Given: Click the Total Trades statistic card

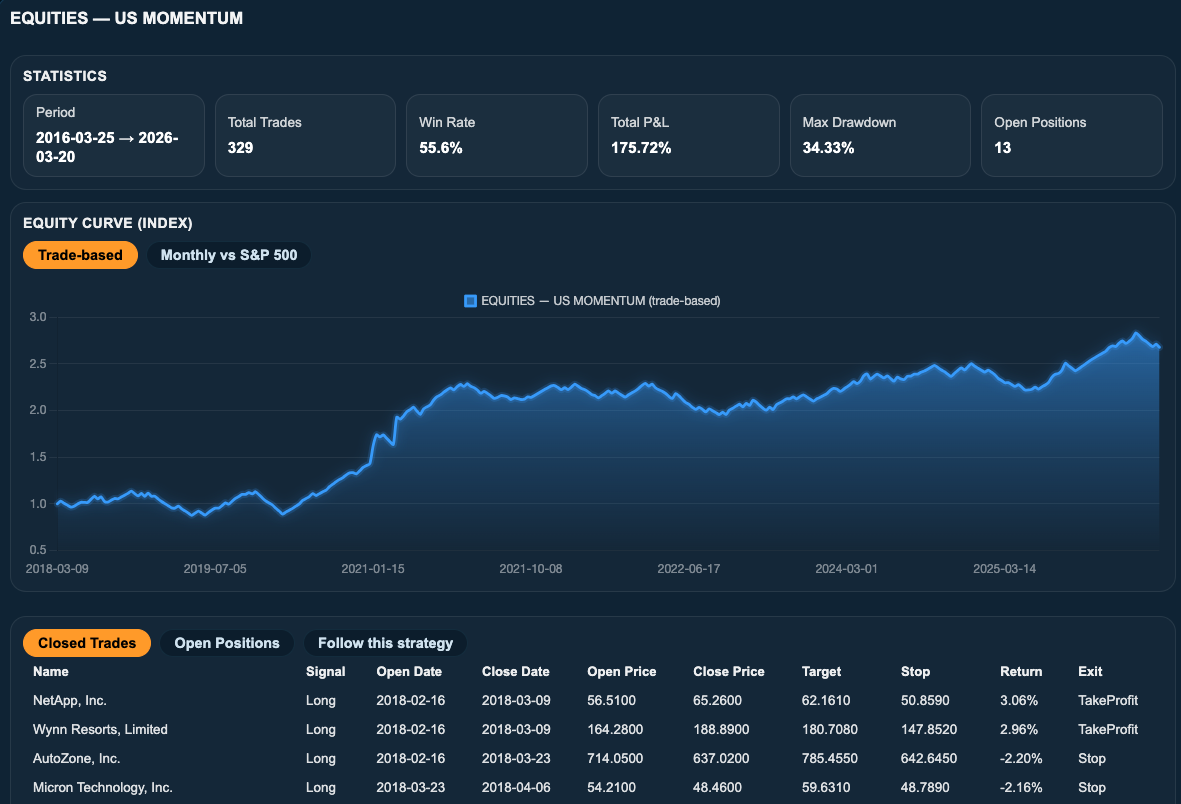Looking at the screenshot, I should 305,136.
